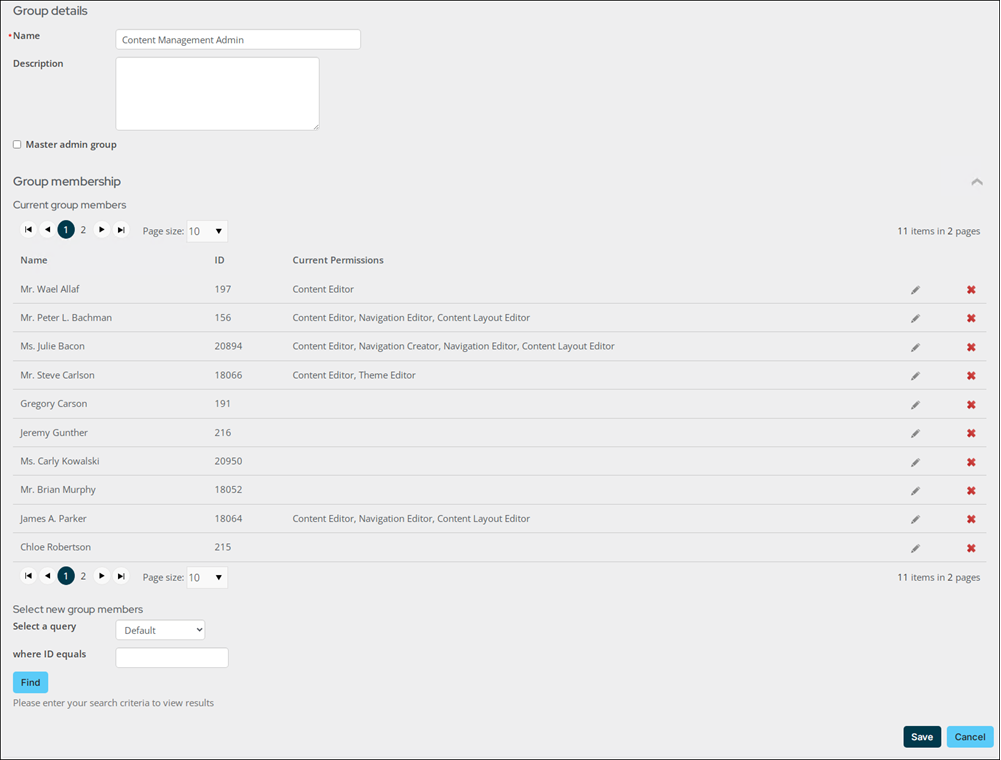1001x760 pixels.
Task: Select page 1 in top pager
Action: click(x=66, y=230)
